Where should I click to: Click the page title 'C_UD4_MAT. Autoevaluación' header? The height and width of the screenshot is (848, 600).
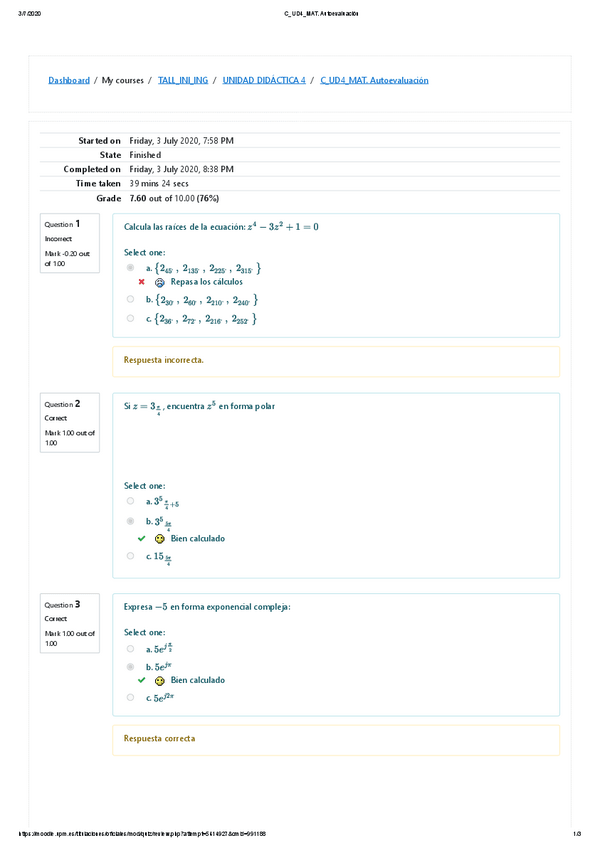[x=321, y=14]
